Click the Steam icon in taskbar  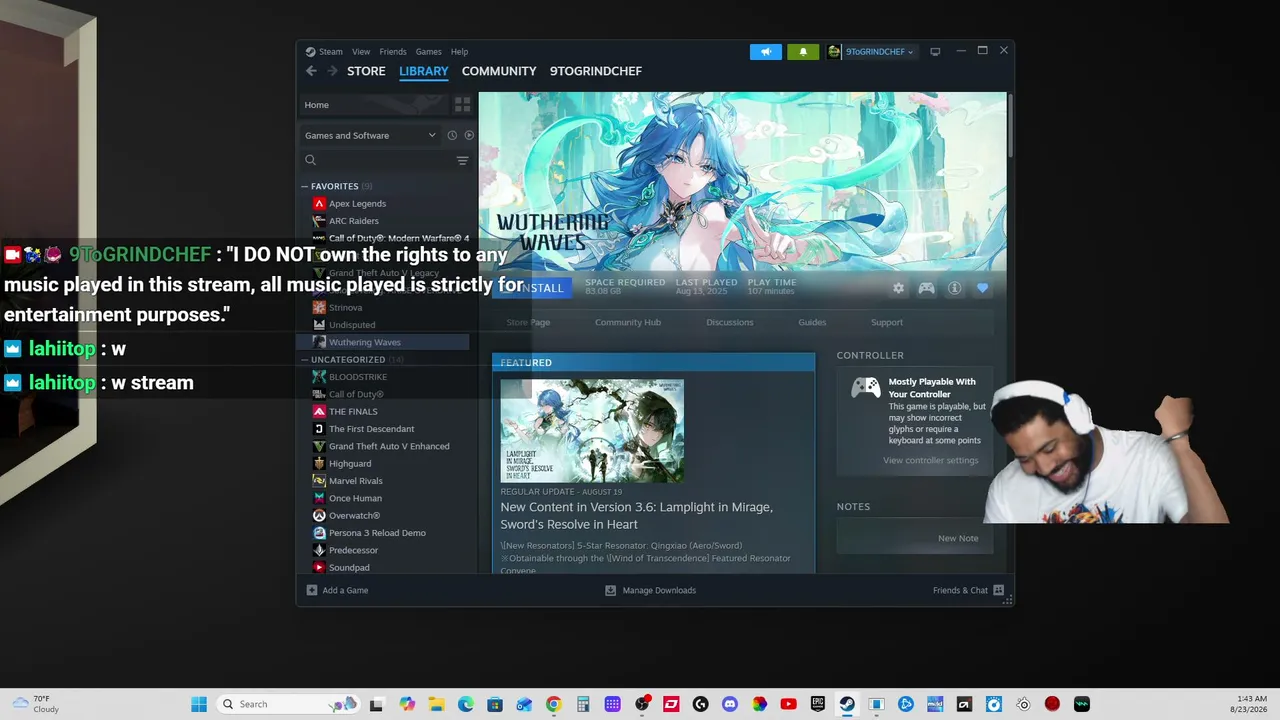pos(847,704)
